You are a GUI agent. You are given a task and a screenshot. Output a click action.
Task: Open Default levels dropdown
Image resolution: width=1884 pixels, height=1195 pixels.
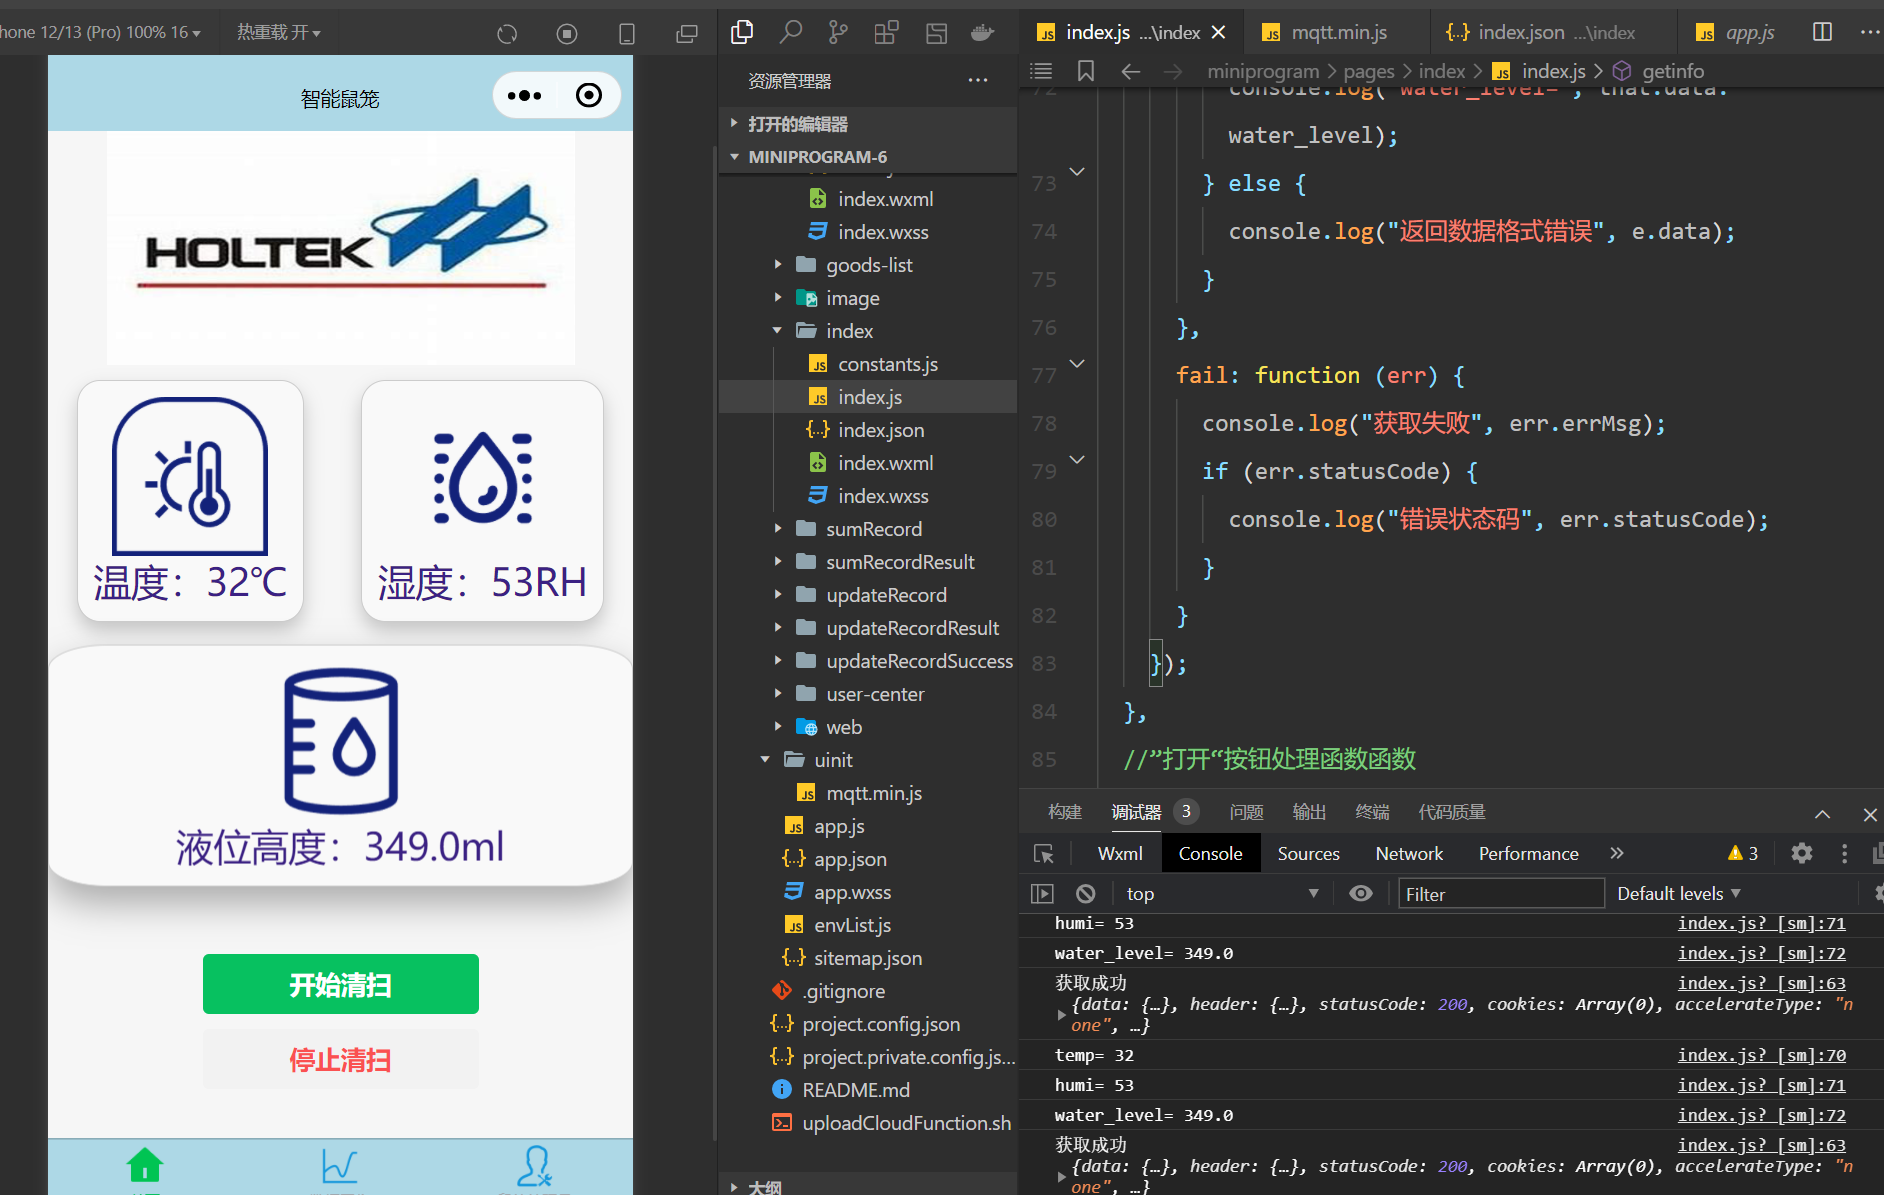[x=1679, y=893]
